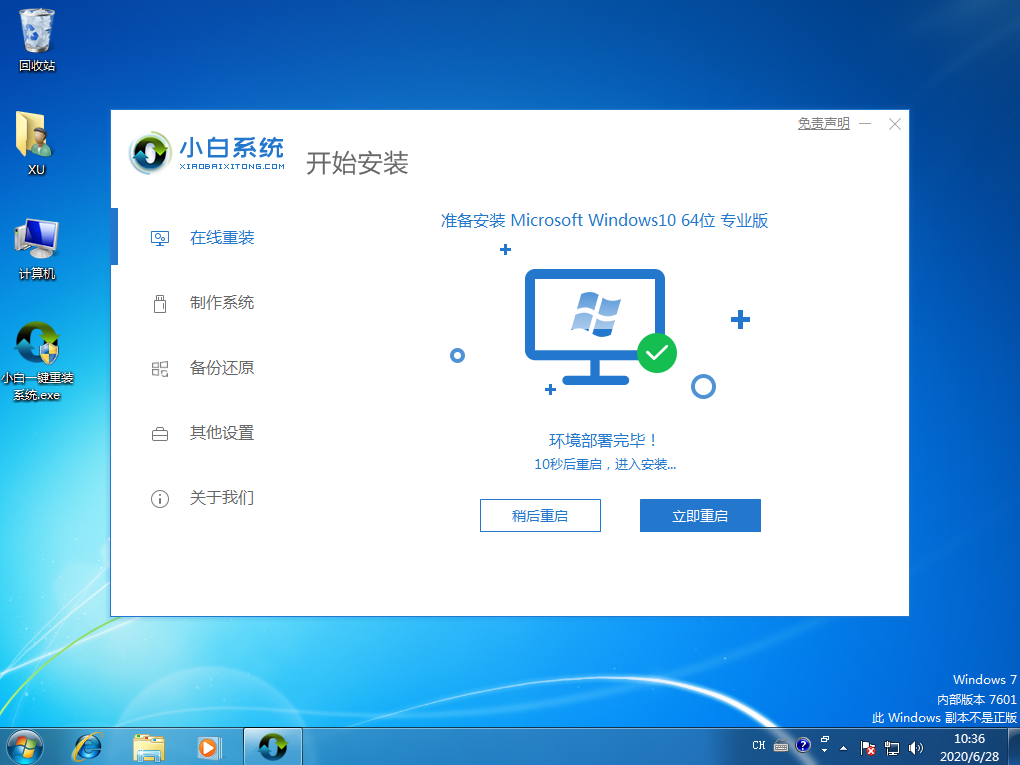Toggle the Action Center flag notifications
This screenshot has width=1020, height=765.
coord(868,746)
